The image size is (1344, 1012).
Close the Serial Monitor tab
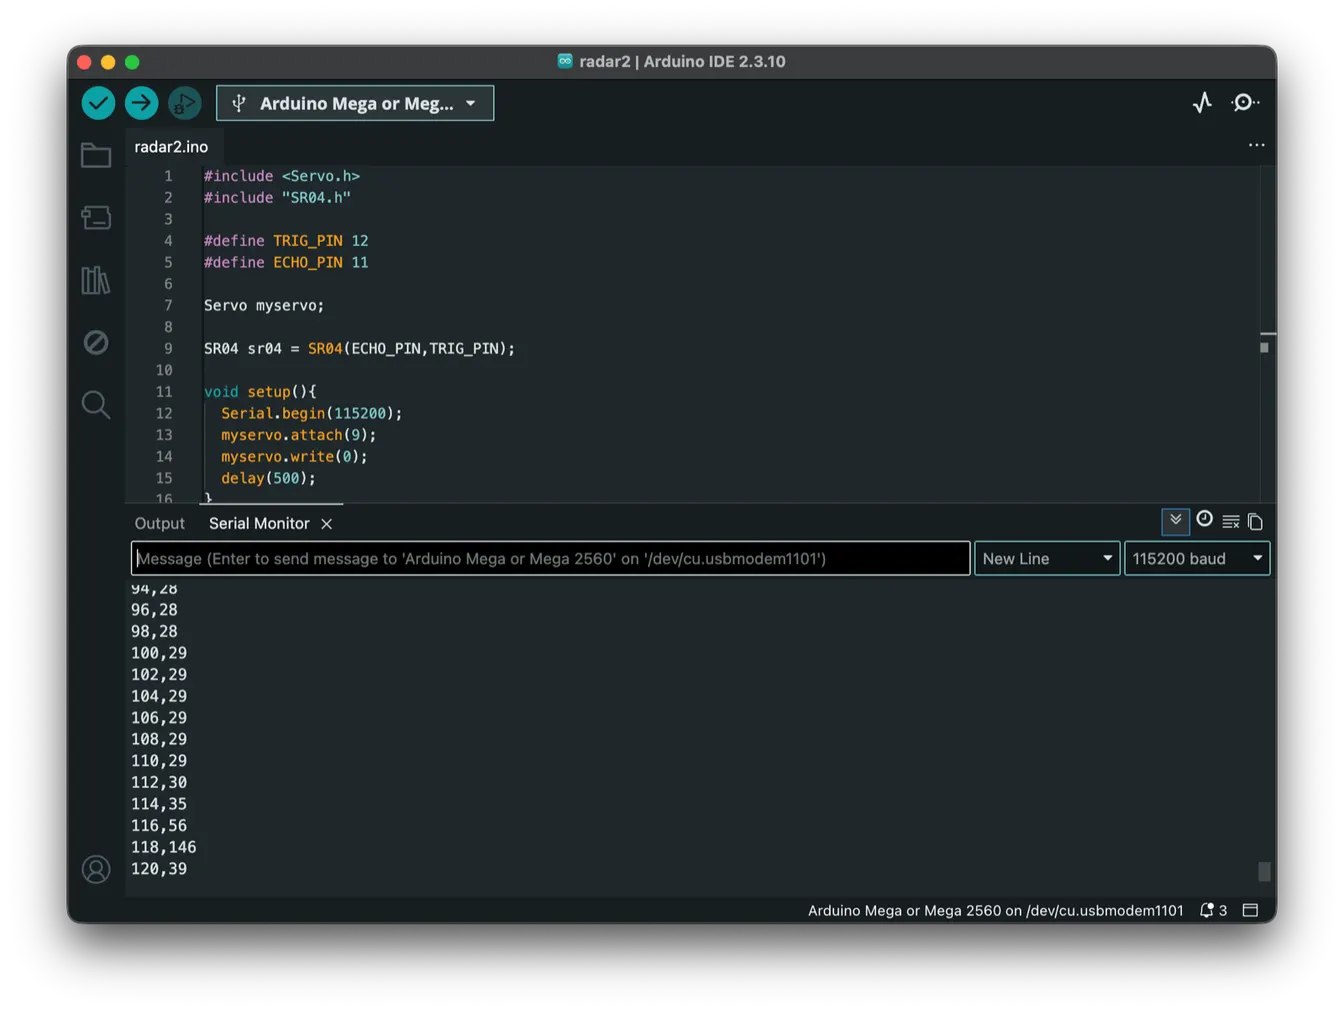coord(326,524)
